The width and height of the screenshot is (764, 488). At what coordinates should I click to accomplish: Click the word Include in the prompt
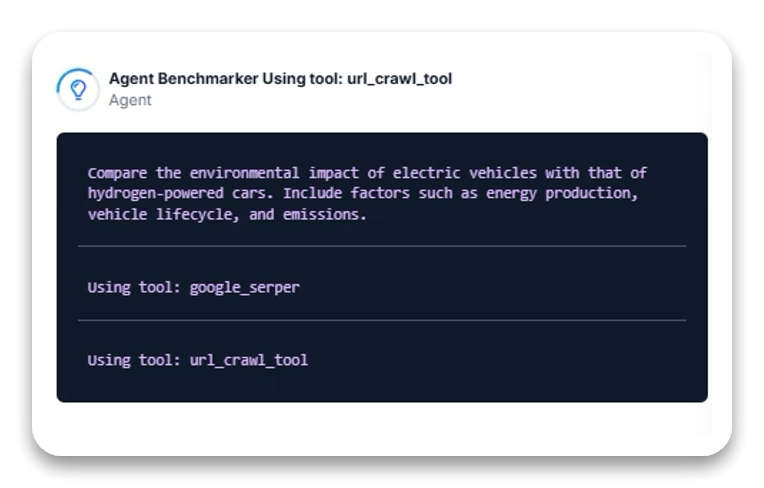[x=312, y=193]
